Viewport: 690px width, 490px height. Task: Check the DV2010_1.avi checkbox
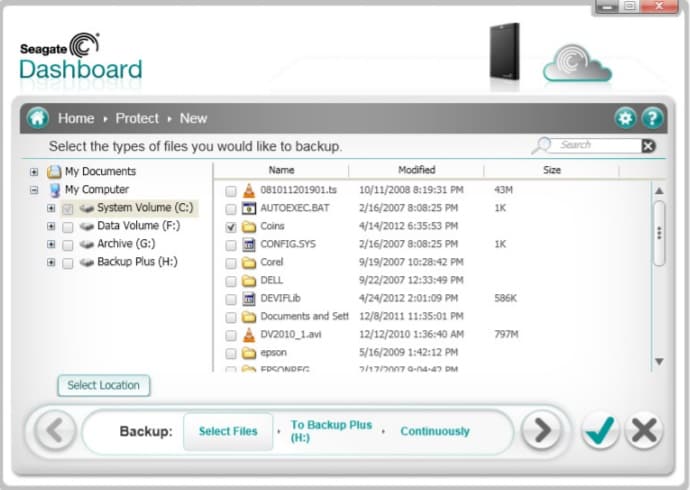click(x=231, y=335)
